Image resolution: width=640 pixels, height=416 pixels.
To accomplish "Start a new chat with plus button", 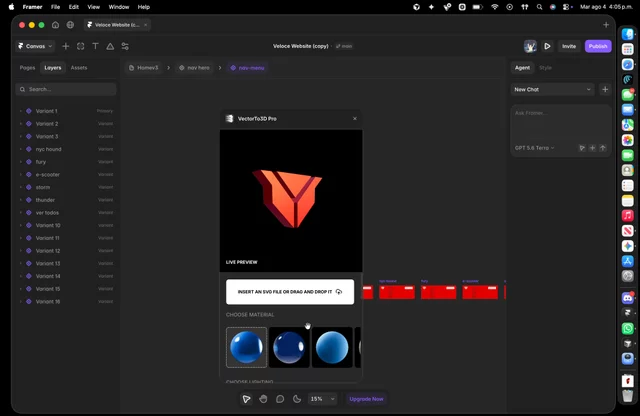I will pyautogui.click(x=605, y=89).
